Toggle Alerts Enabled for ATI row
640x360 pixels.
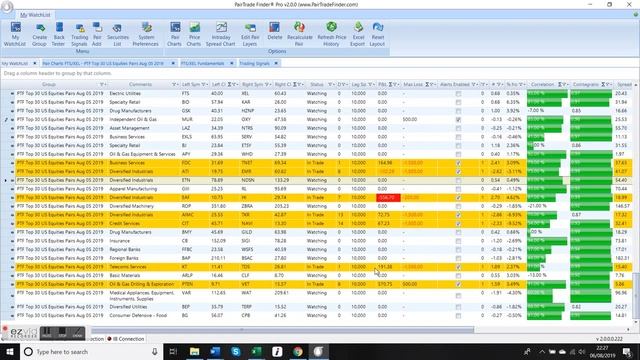[x=458, y=171]
